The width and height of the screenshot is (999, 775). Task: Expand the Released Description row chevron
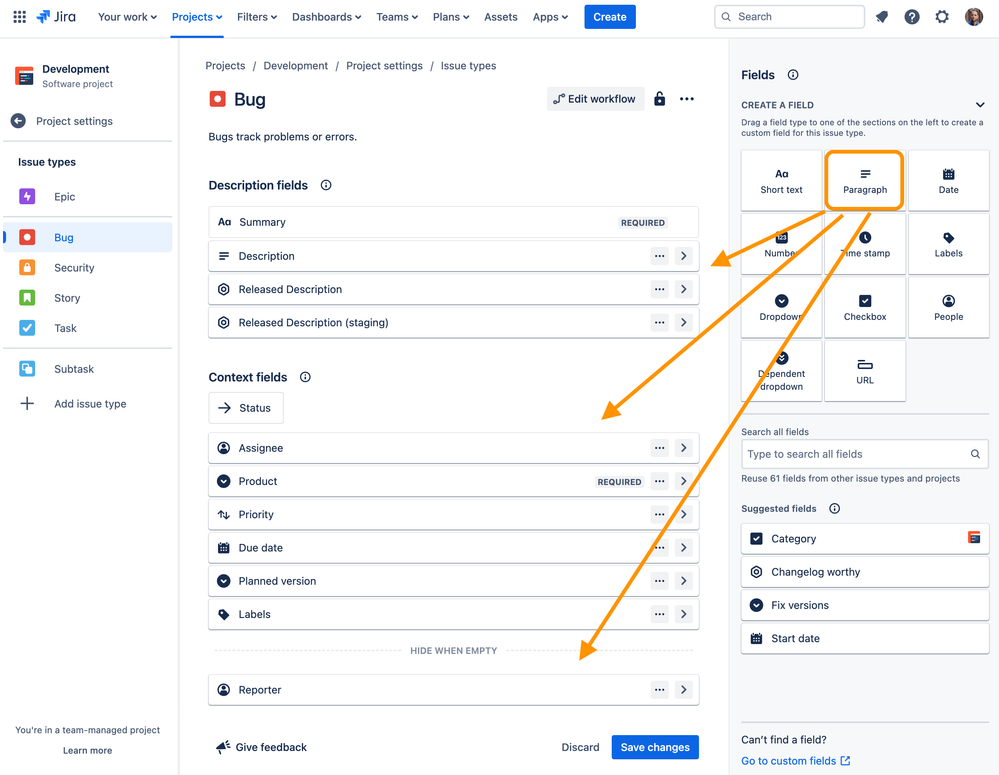[x=684, y=289]
